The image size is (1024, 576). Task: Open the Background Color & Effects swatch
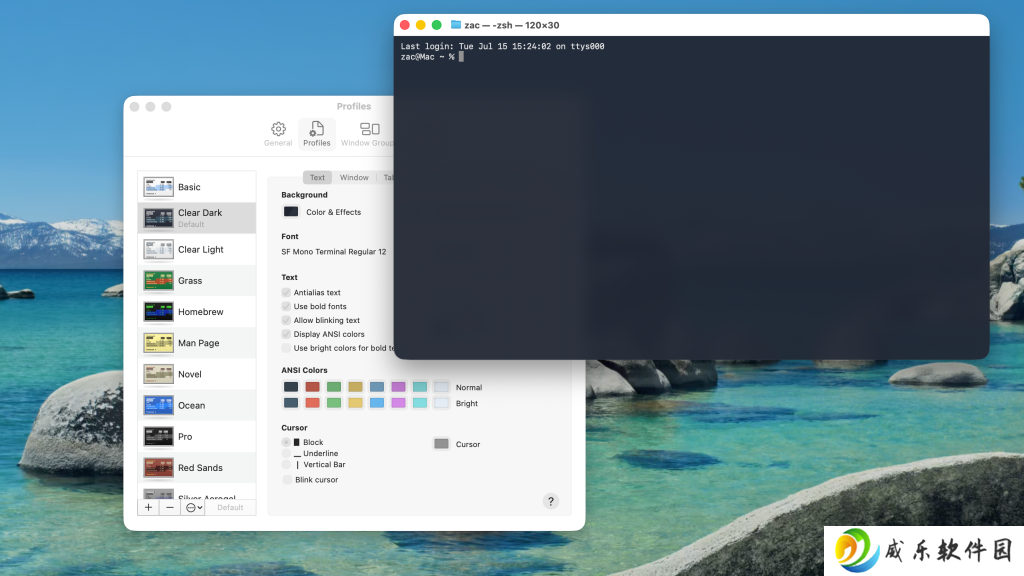(291, 212)
